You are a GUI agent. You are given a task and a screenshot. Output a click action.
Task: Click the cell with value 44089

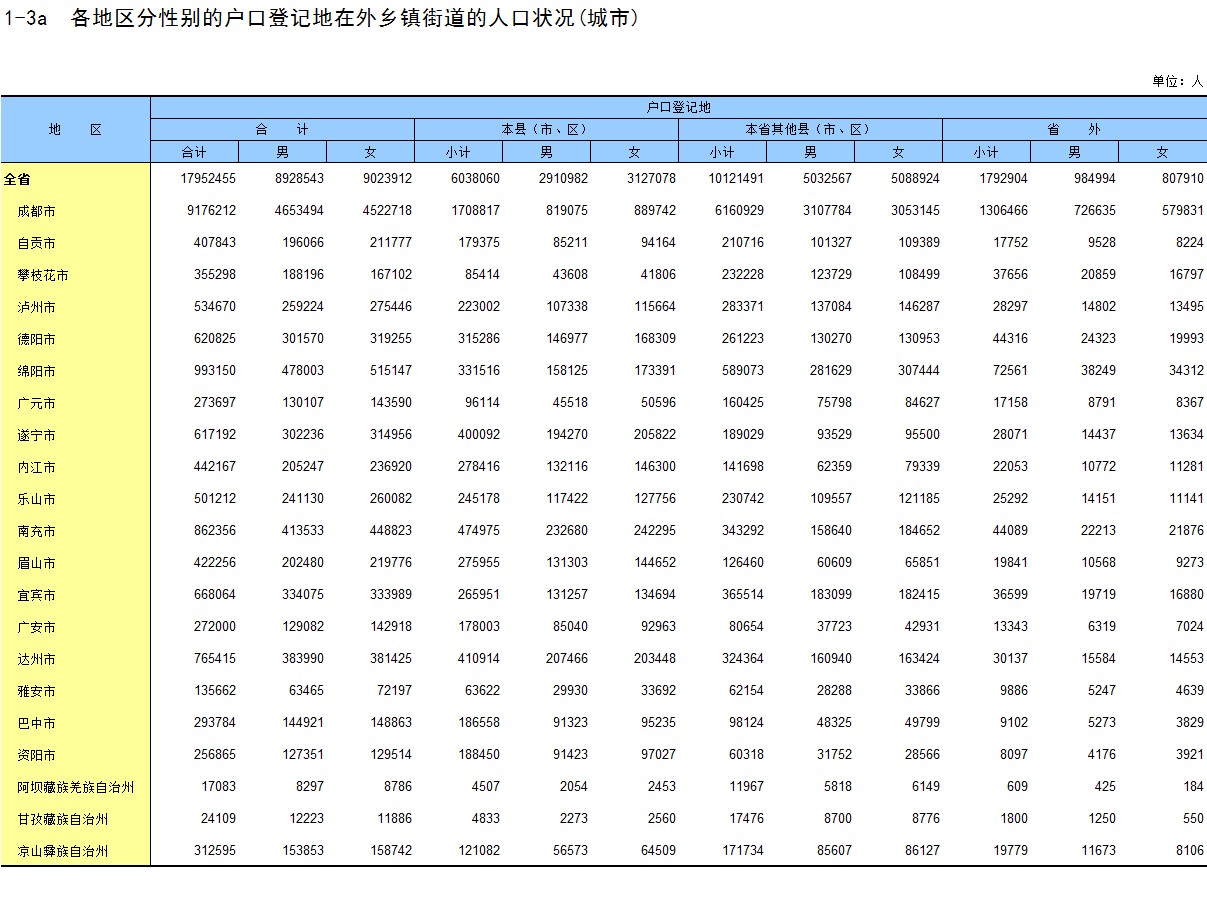[x=1010, y=531]
